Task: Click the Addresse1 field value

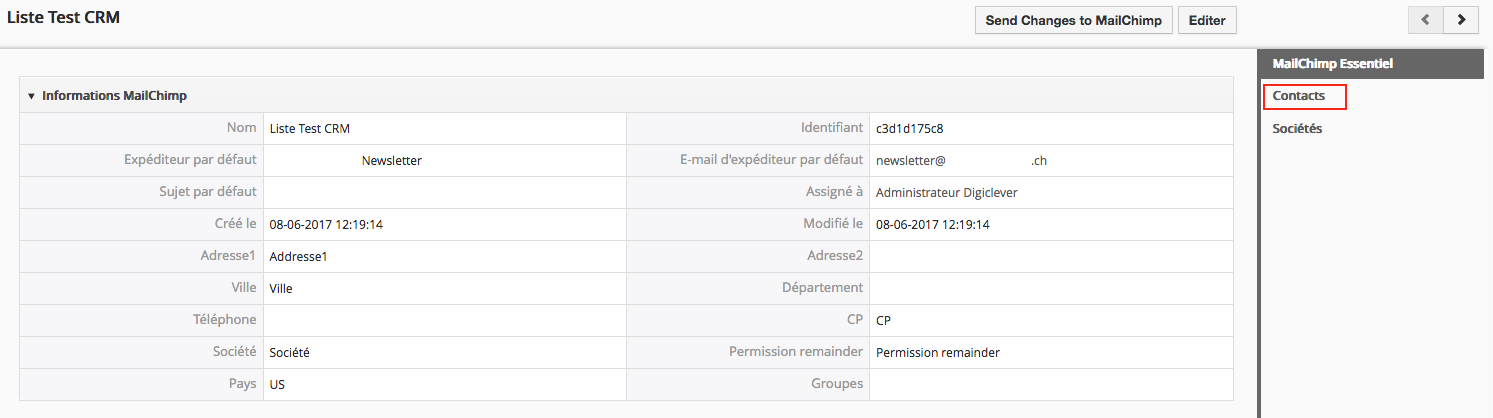Action: [x=298, y=256]
